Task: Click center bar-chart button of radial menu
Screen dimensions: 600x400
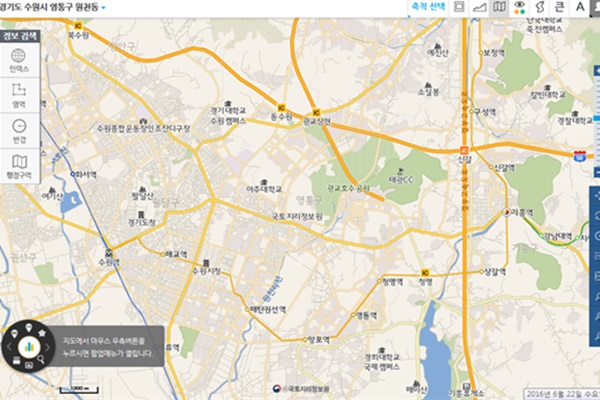Action: (x=29, y=347)
